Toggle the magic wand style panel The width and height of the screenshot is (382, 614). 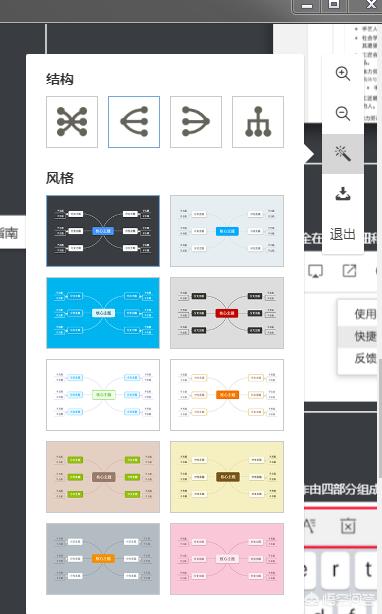[x=343, y=154]
